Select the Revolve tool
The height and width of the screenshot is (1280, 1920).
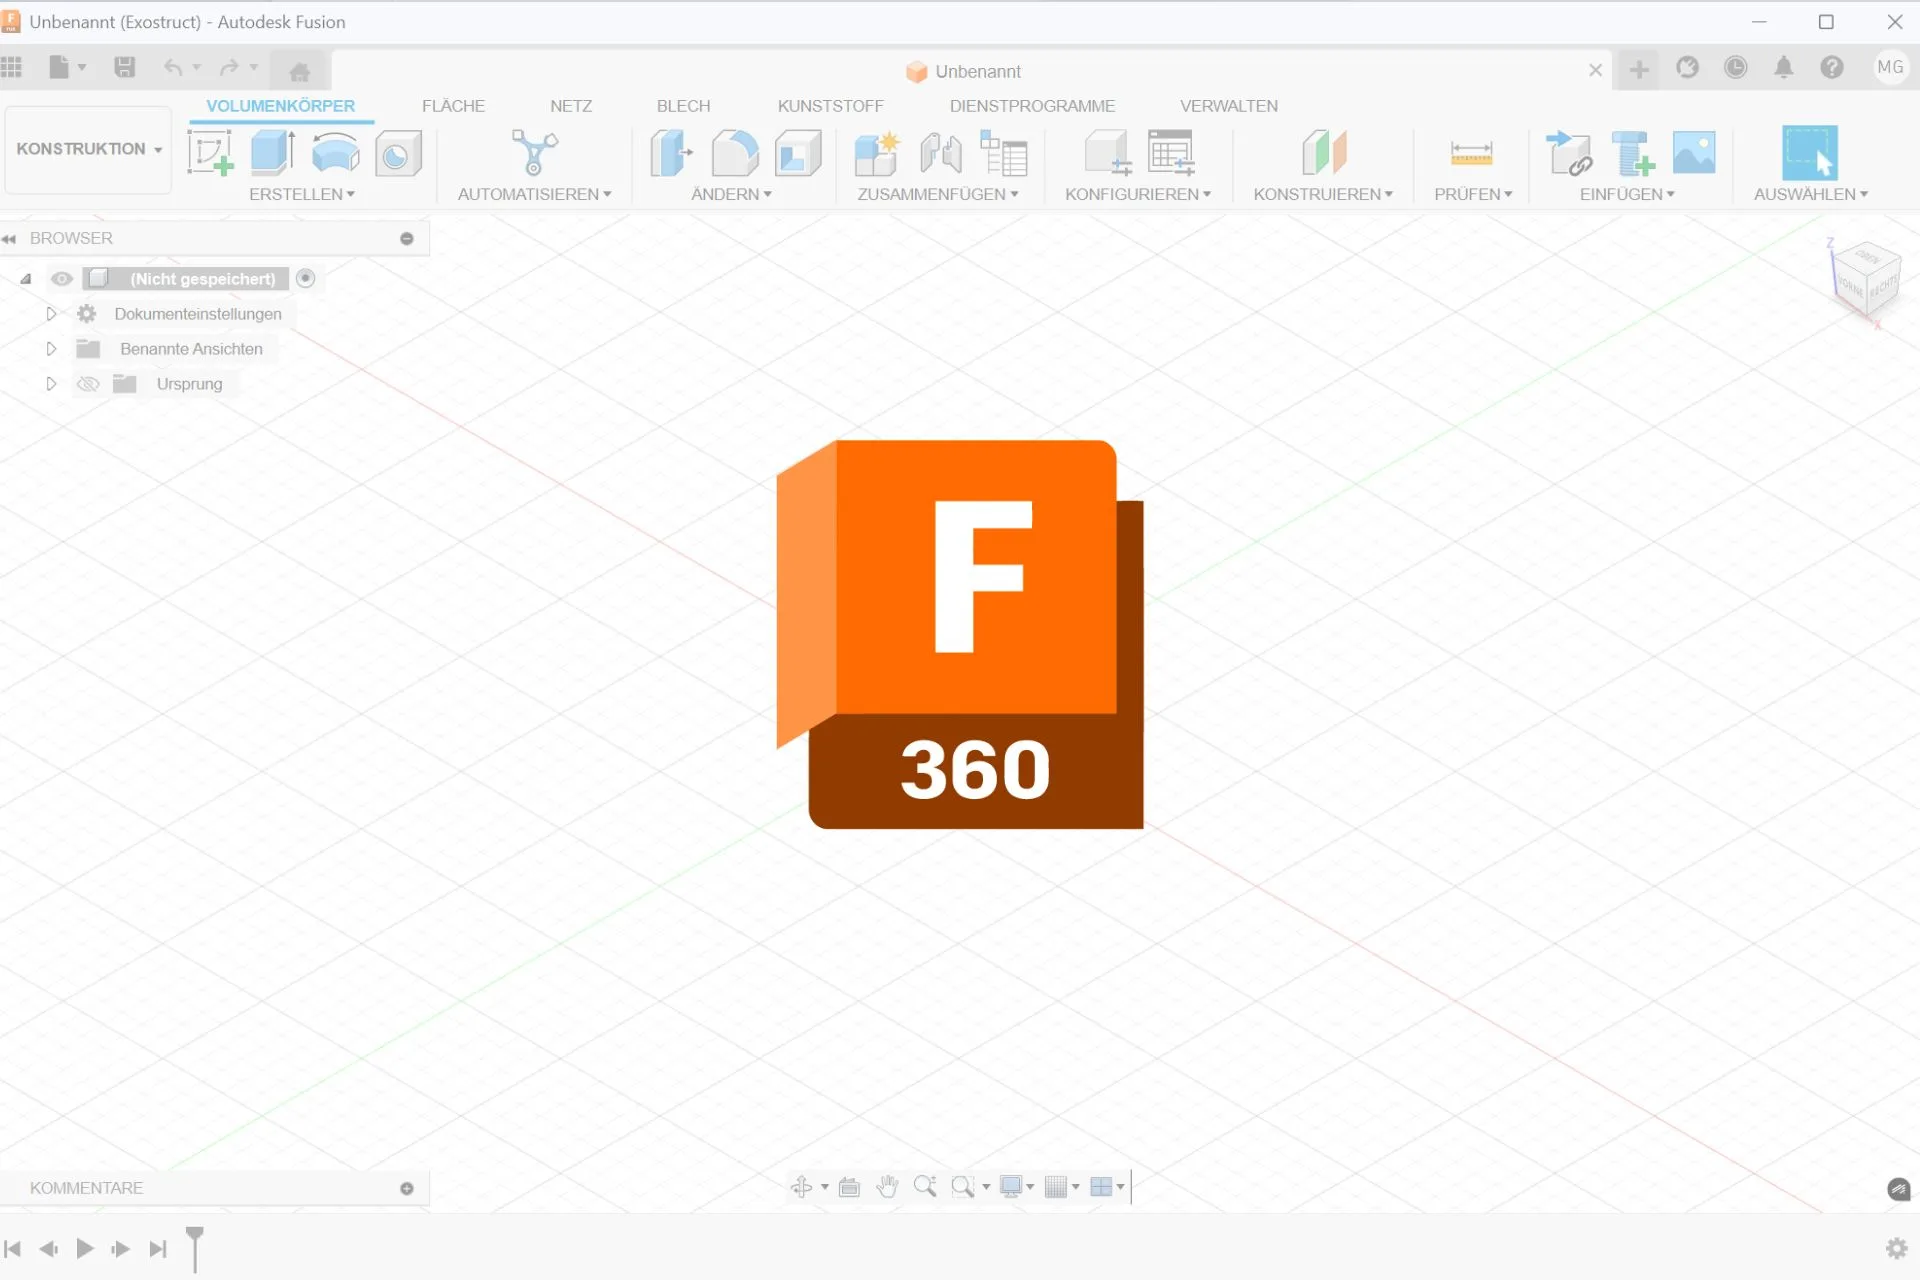click(x=335, y=153)
